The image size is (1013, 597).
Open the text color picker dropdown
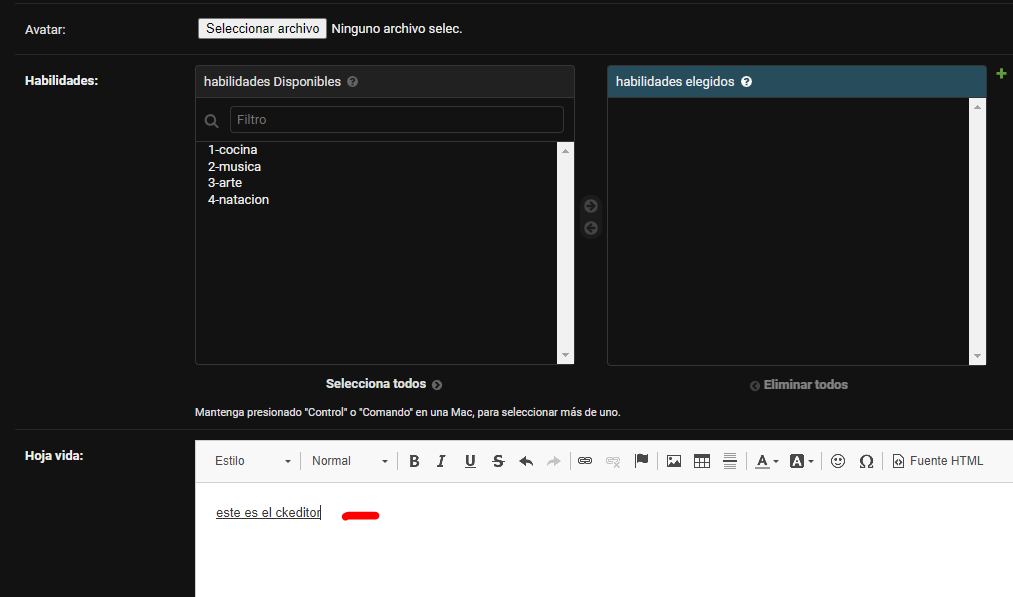click(x=767, y=461)
